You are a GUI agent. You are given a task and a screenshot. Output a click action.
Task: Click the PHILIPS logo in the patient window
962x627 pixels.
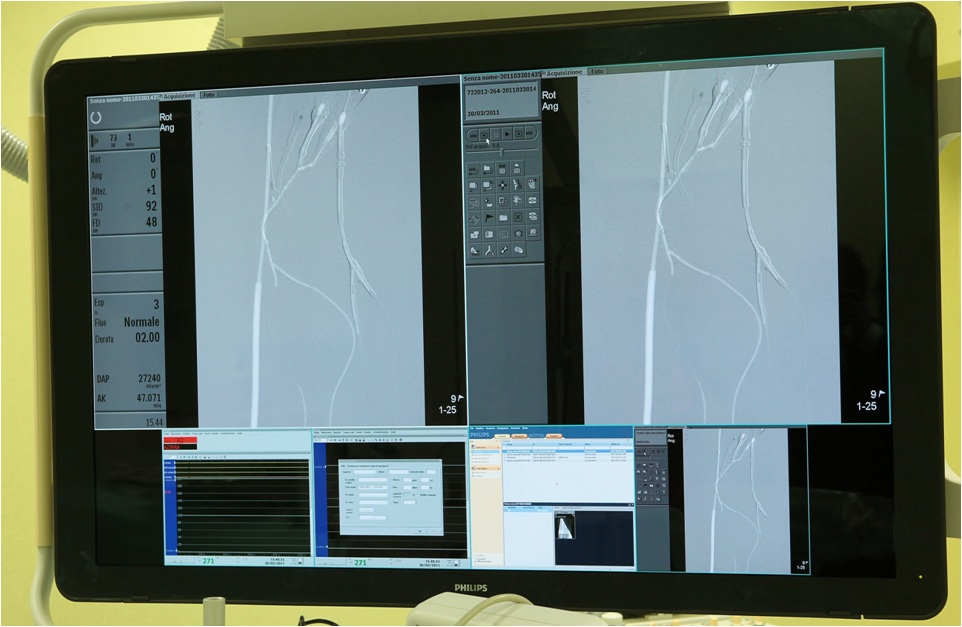point(482,434)
